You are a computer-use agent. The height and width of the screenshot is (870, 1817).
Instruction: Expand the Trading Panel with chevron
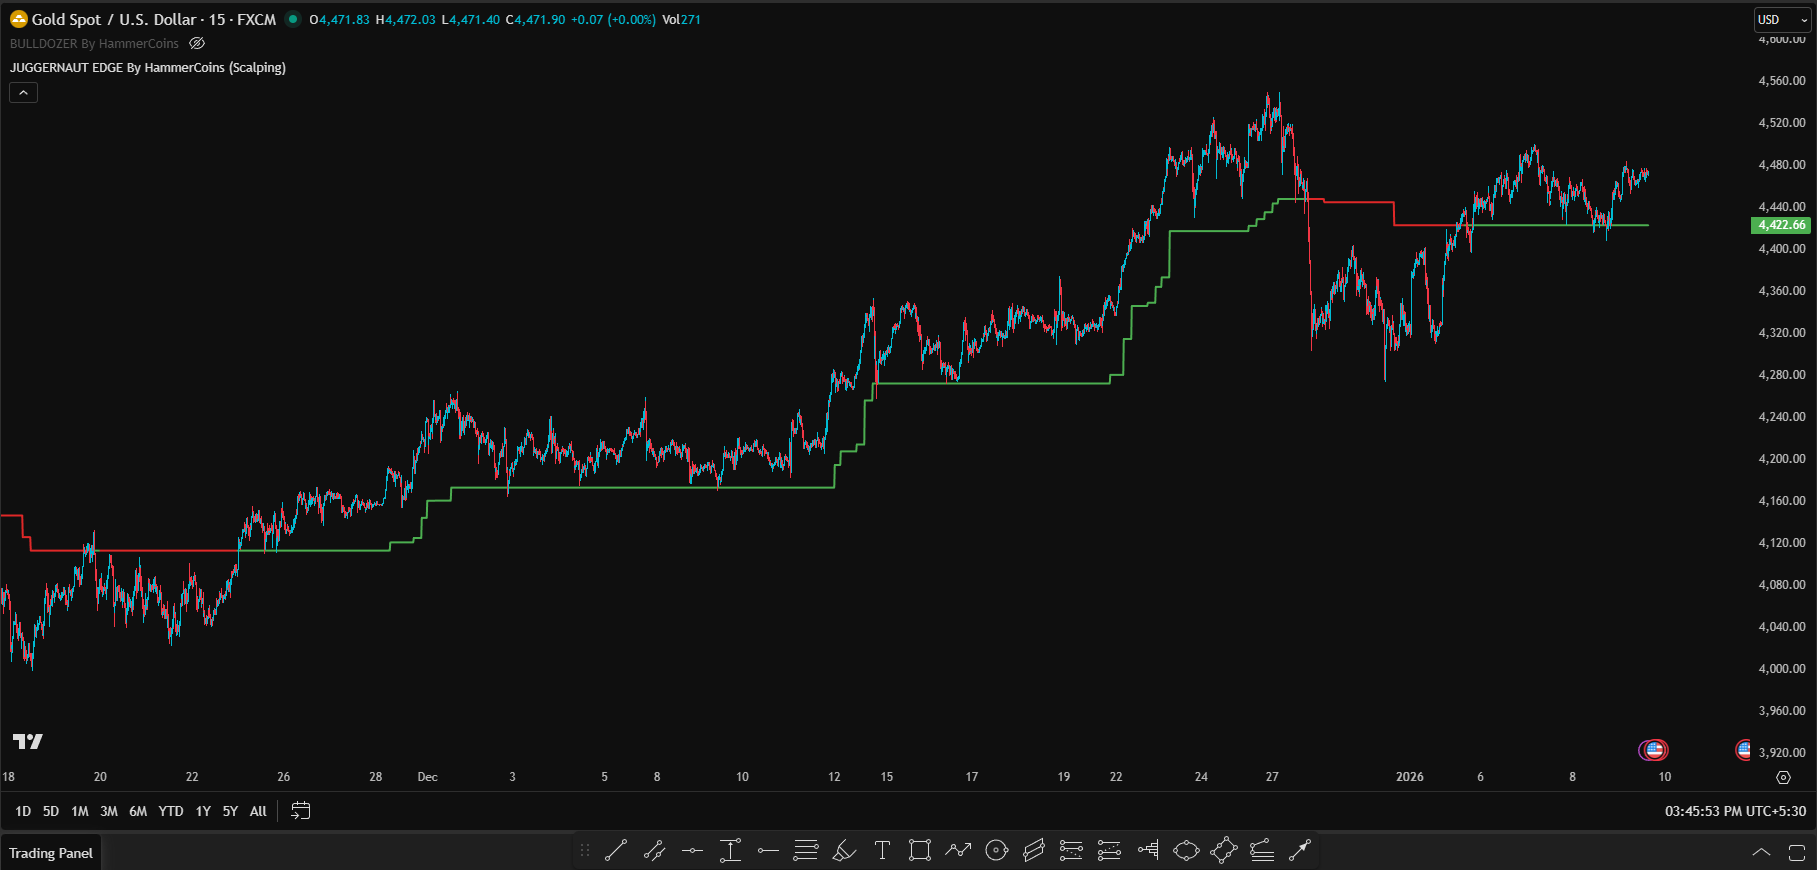(x=1761, y=853)
